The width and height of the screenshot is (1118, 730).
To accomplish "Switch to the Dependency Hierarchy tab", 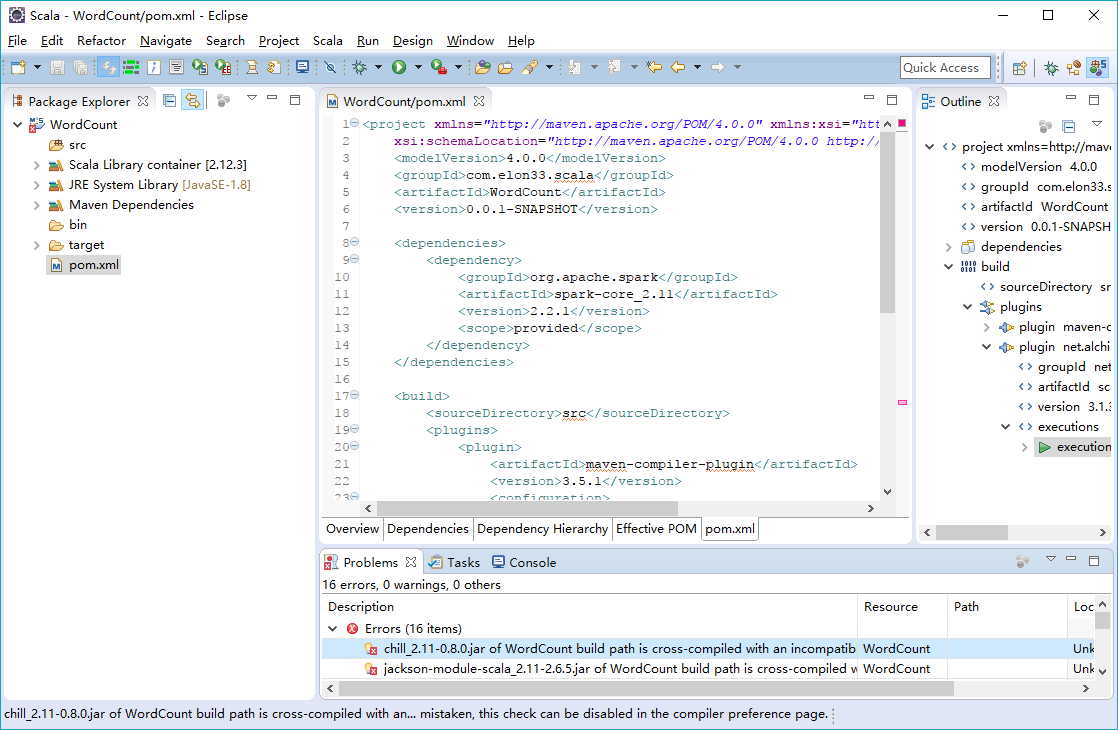I will pyautogui.click(x=542, y=528).
